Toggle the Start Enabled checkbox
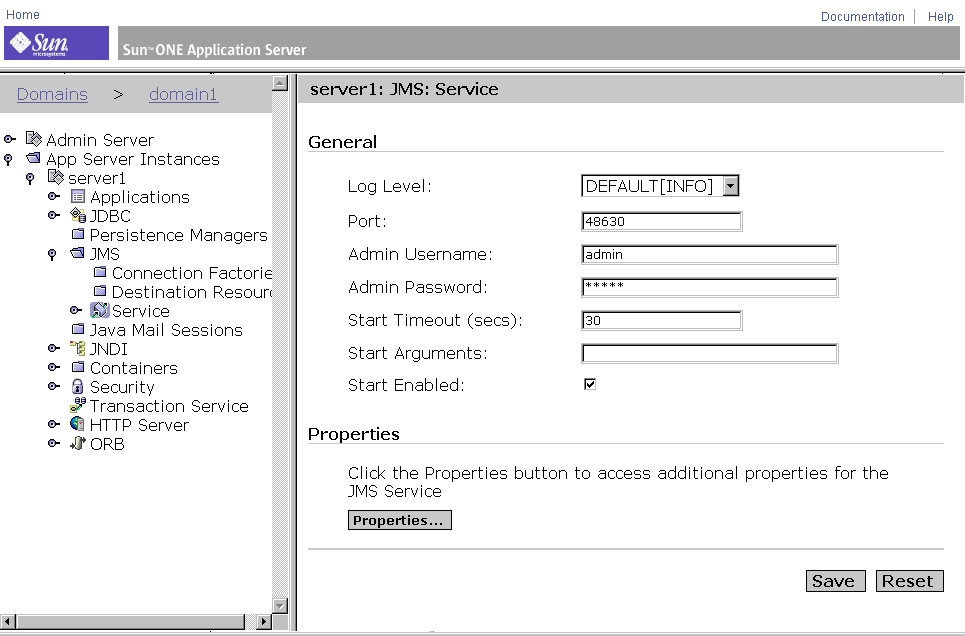This screenshot has height=636, width=965. coord(590,384)
